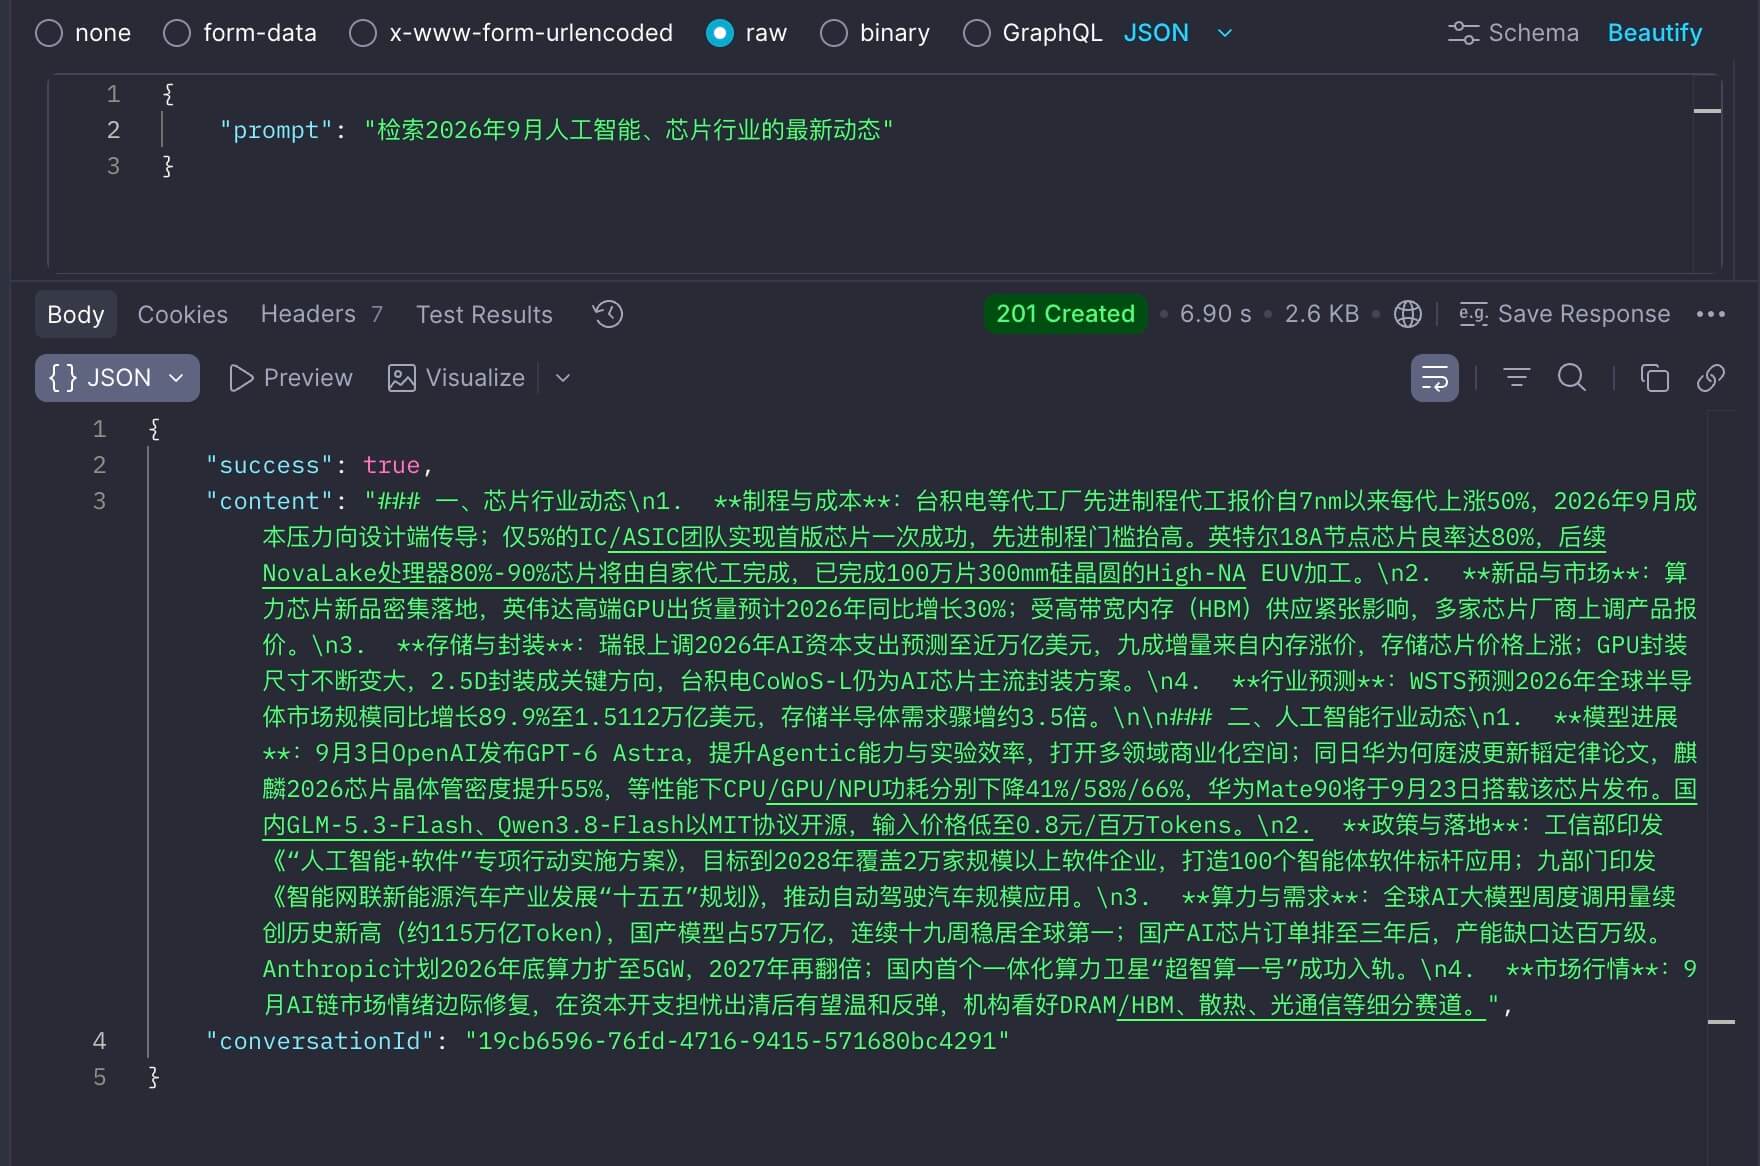Save Response as example
Image resolution: width=1760 pixels, height=1166 pixels.
click(x=1564, y=314)
